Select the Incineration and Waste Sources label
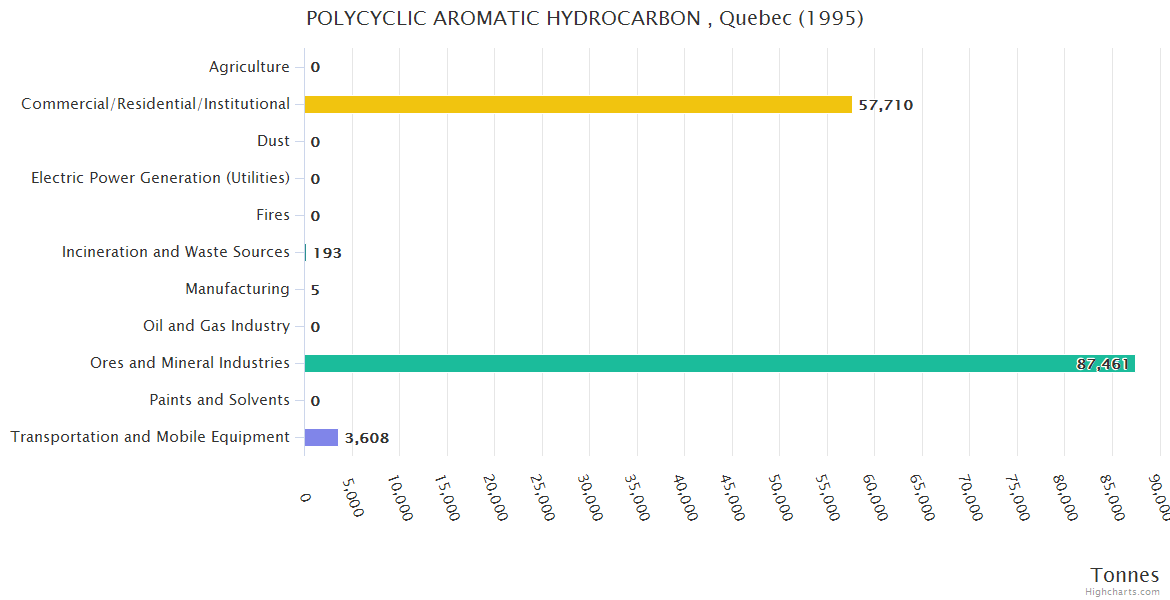 click(176, 252)
